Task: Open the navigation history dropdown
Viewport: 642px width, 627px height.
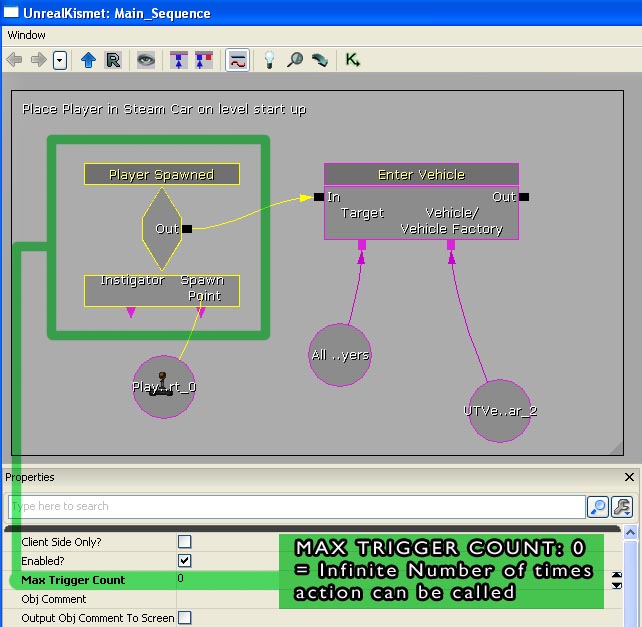Action: [x=60, y=61]
